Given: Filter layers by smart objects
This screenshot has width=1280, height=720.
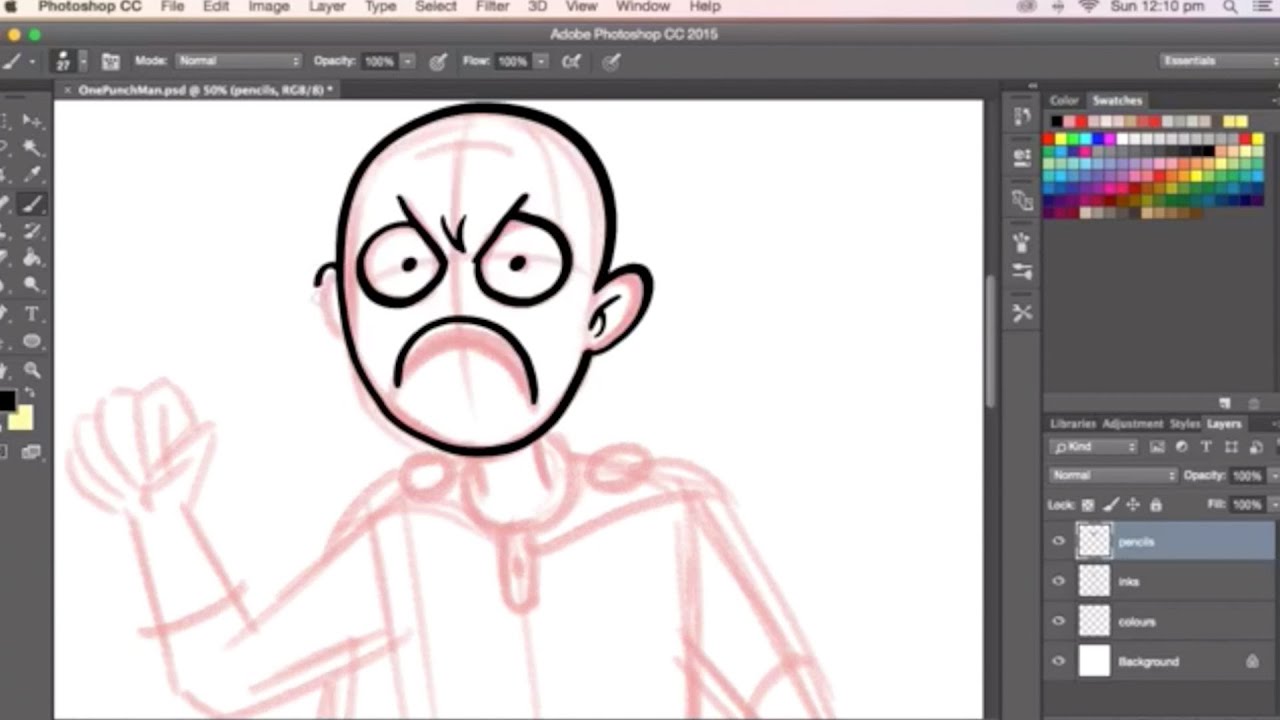Looking at the screenshot, I should 1255,447.
